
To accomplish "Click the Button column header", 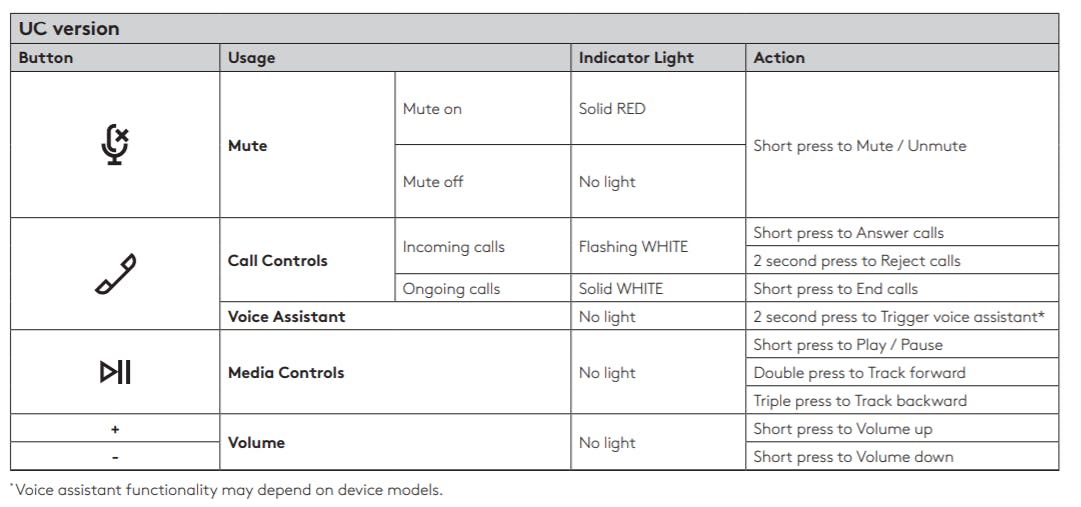I will pos(46,58).
